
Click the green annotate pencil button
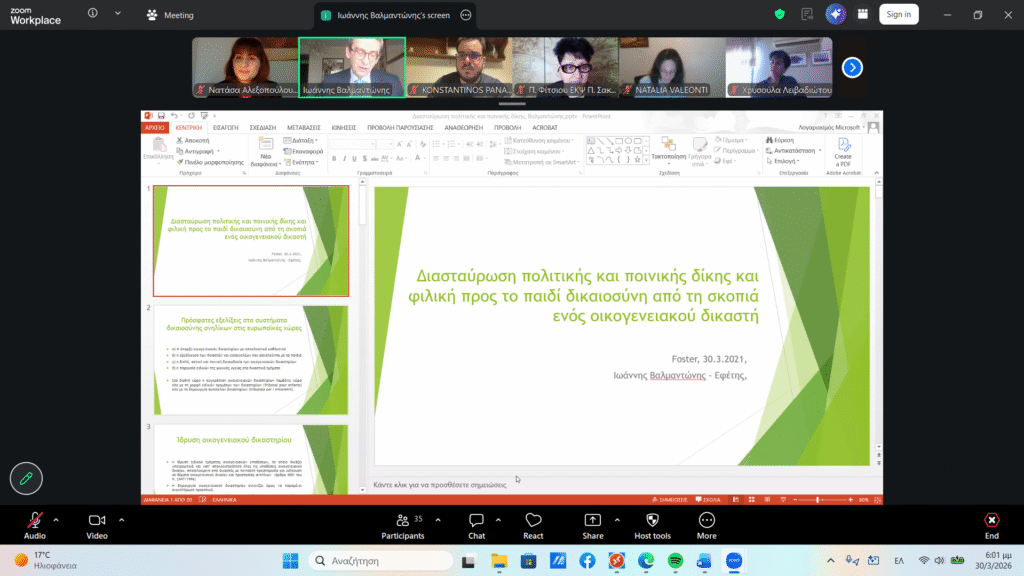pyautogui.click(x=26, y=478)
